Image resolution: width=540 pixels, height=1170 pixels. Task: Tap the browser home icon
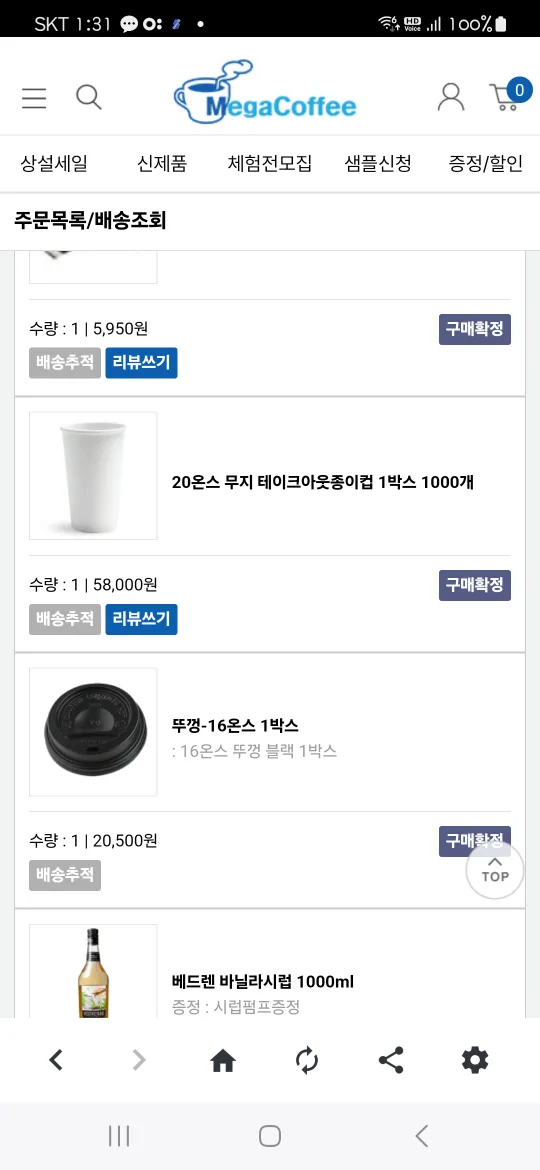pos(223,1060)
